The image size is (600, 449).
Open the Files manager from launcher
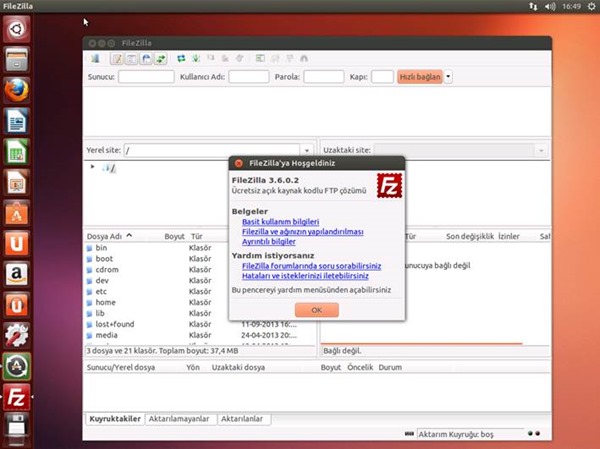(16, 60)
